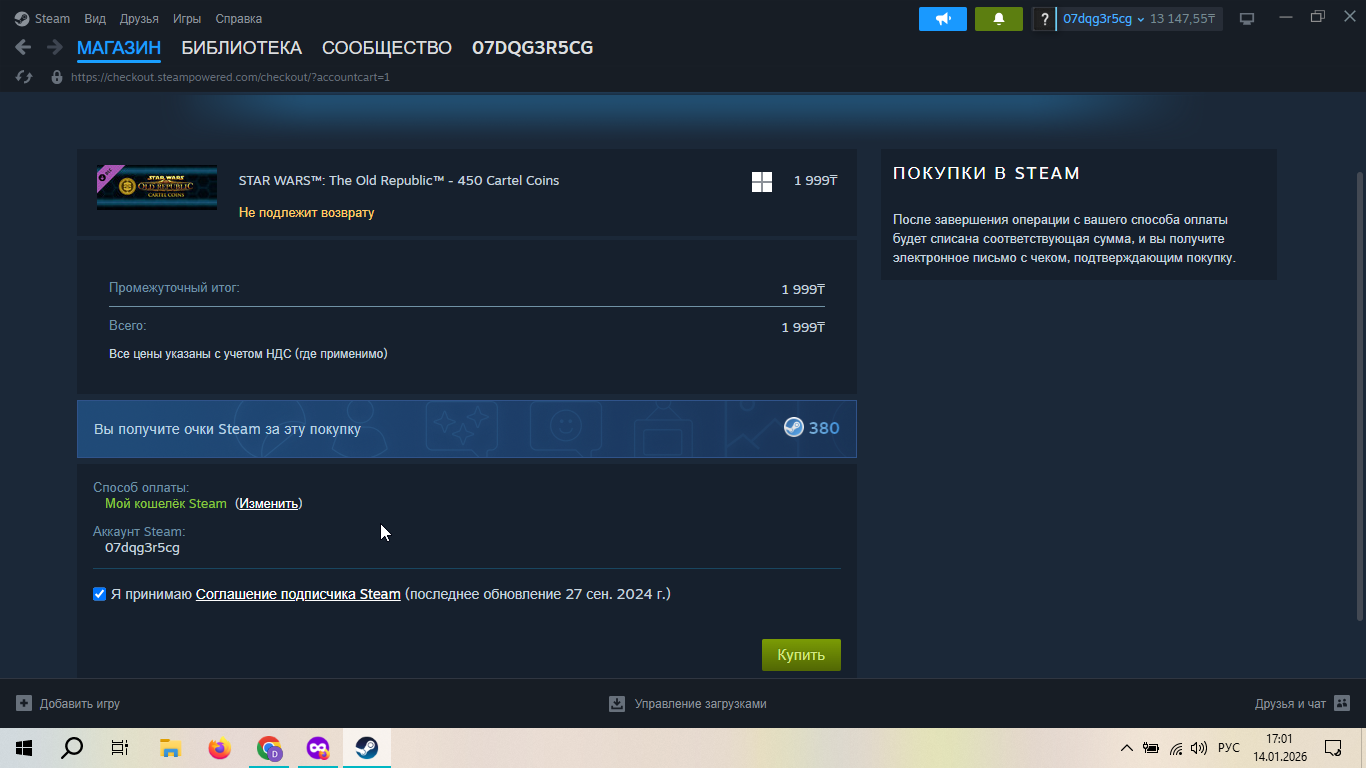Click the padlock security icon
1366x768 pixels.
click(57, 77)
